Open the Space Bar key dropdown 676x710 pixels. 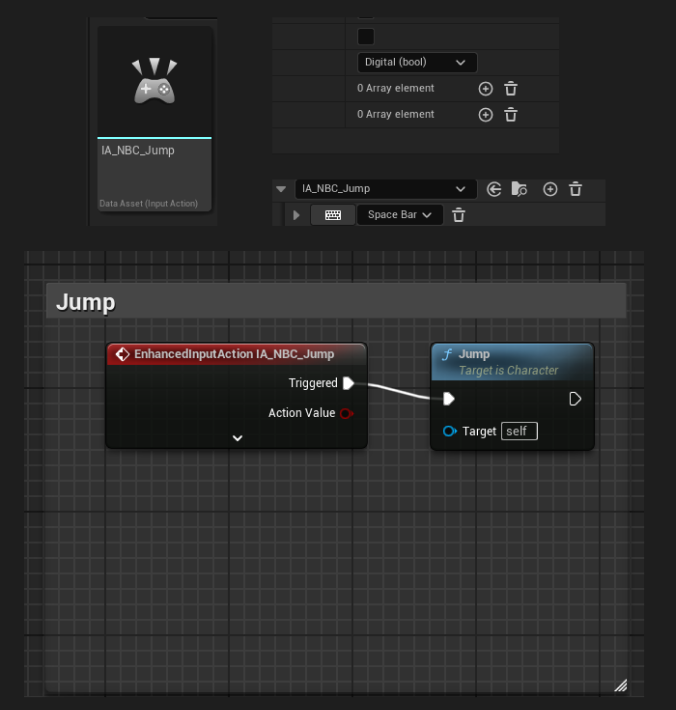400,215
